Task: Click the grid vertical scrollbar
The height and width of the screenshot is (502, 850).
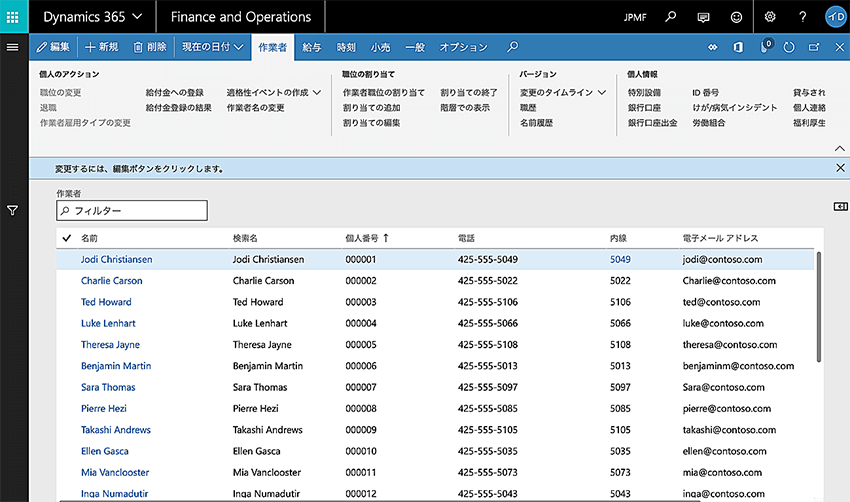Action: (x=819, y=307)
